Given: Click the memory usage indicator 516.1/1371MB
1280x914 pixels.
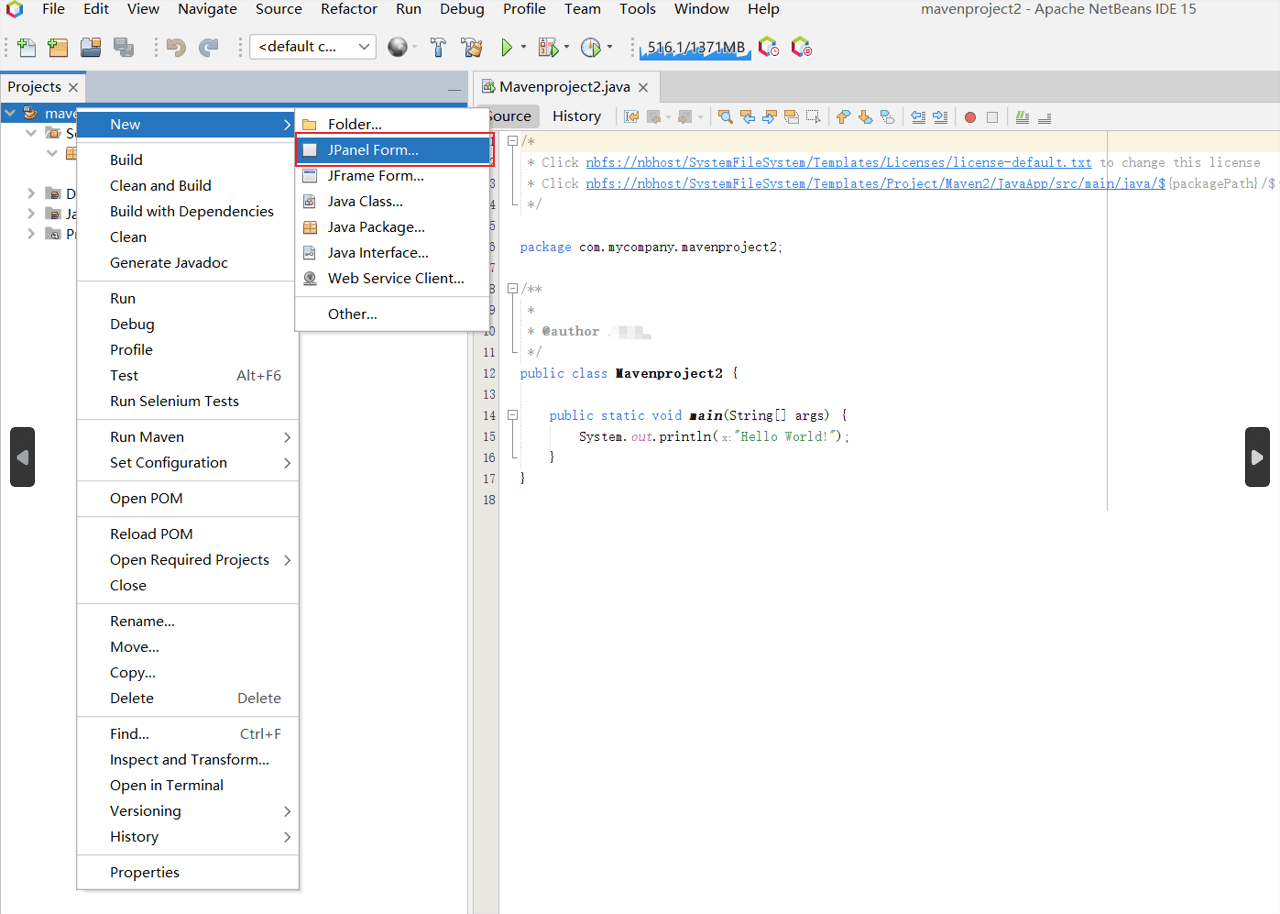Looking at the screenshot, I should pos(696,47).
